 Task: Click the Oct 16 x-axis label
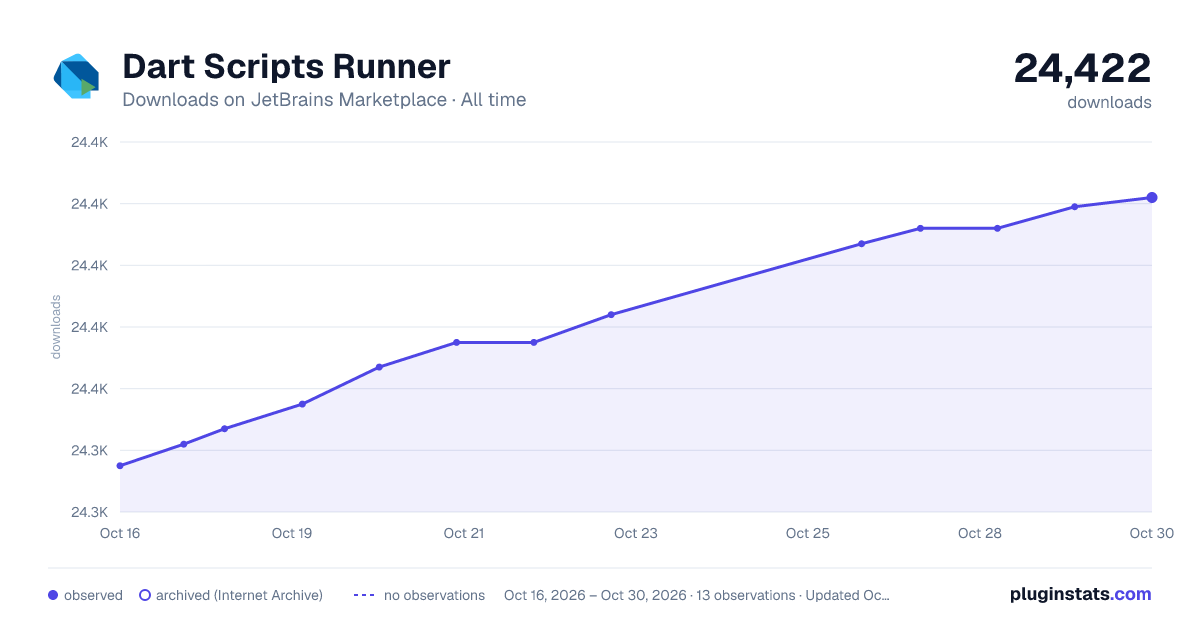point(119,533)
